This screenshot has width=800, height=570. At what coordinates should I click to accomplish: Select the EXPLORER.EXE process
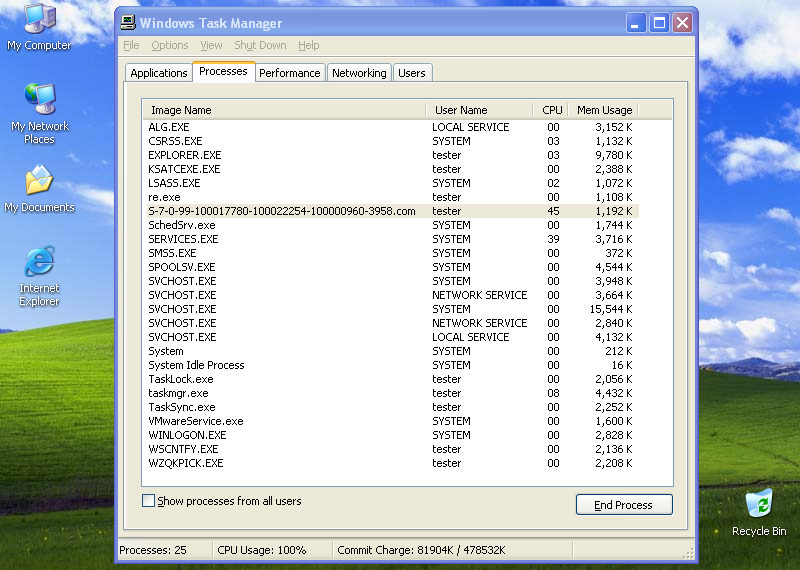(392, 155)
